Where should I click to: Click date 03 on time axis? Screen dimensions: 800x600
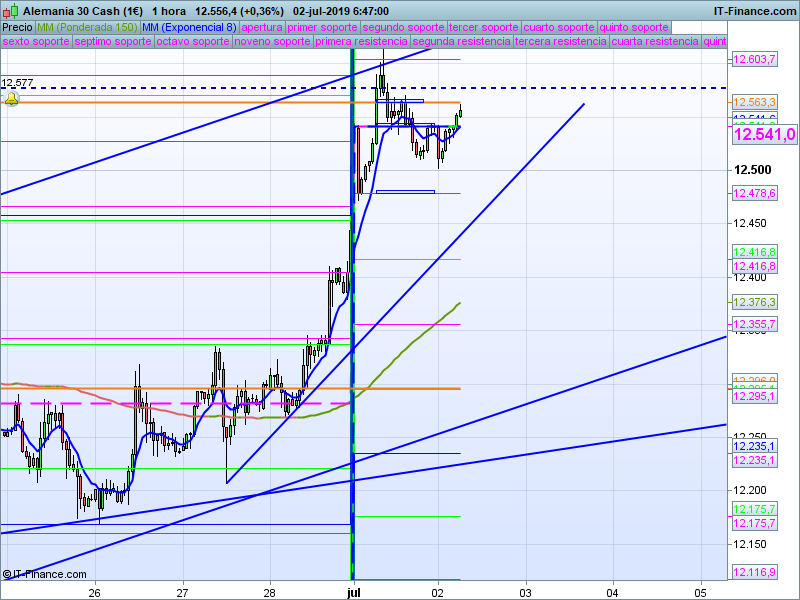[x=526, y=593]
